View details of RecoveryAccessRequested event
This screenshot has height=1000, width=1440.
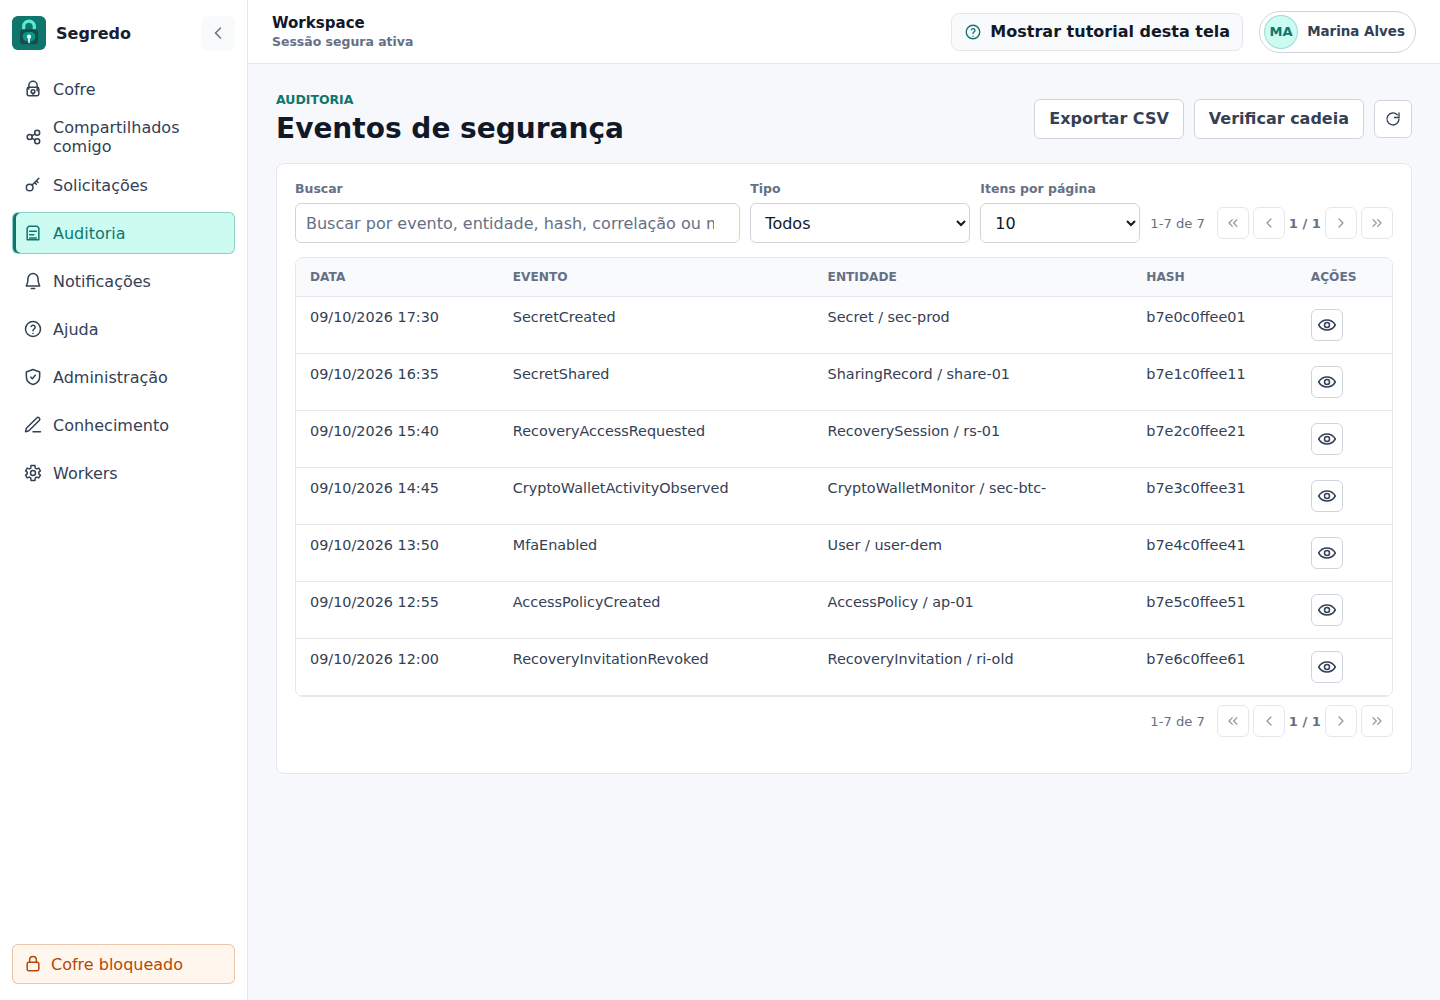point(1327,439)
